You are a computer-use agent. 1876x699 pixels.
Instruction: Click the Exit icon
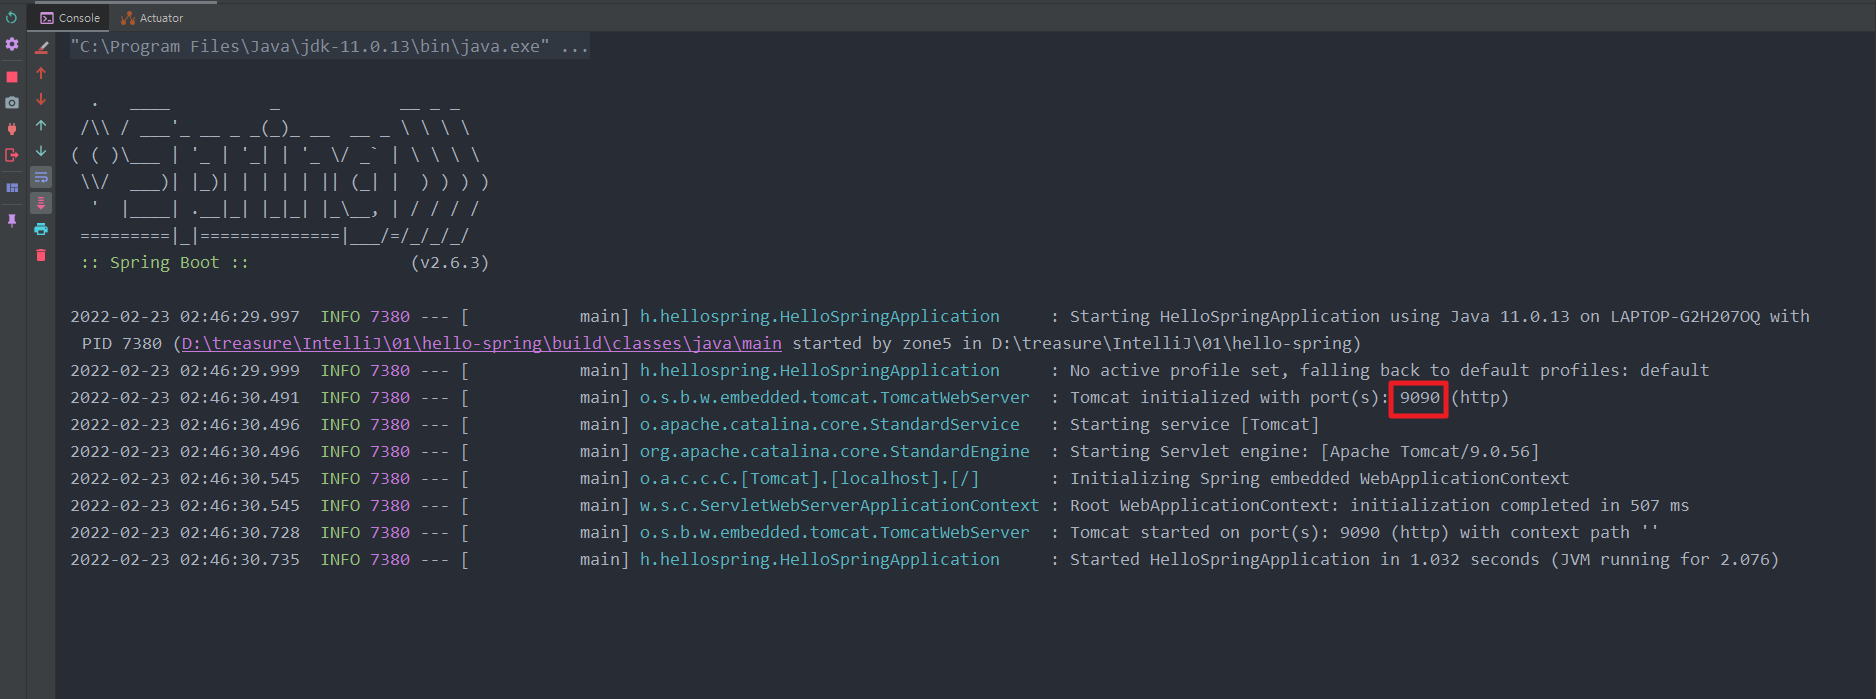click(x=12, y=155)
